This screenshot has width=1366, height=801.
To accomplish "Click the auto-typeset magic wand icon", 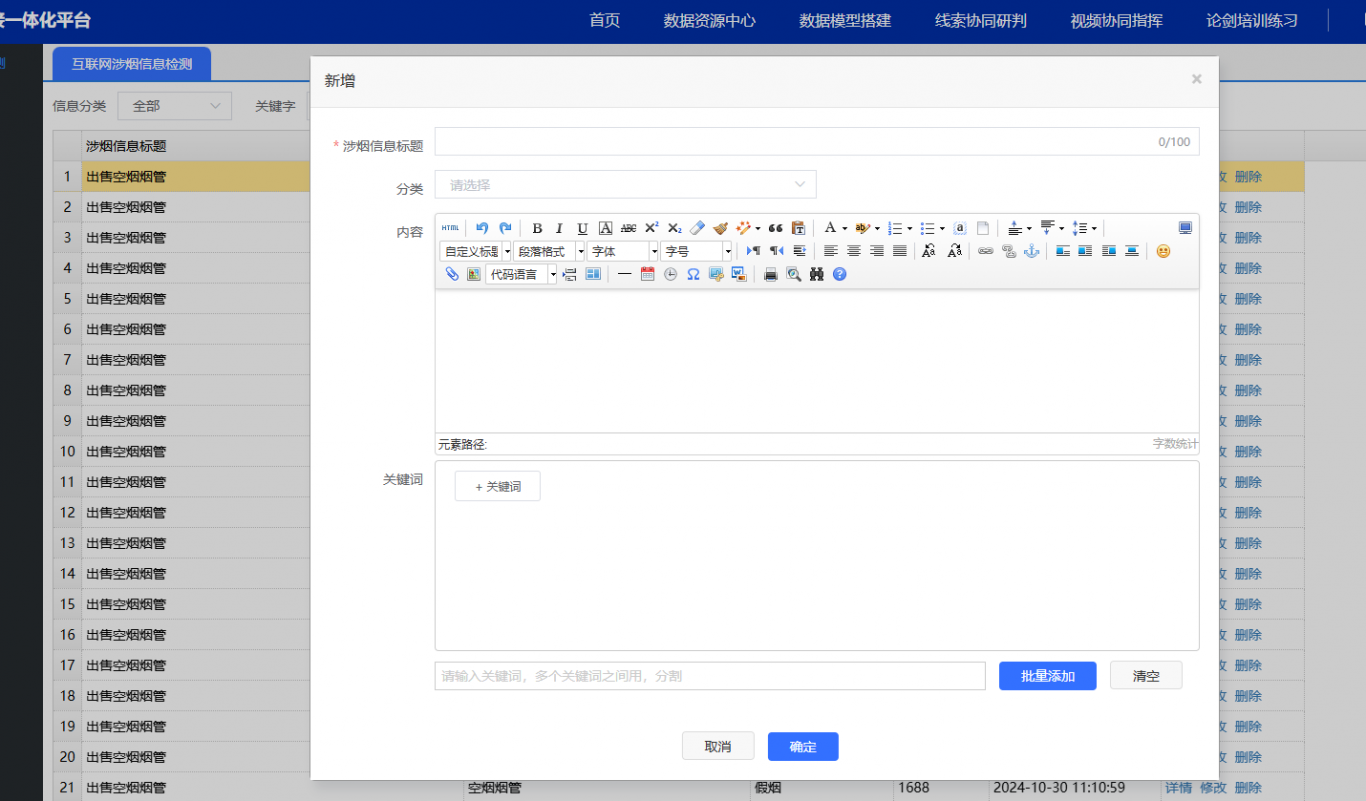I will pos(744,228).
